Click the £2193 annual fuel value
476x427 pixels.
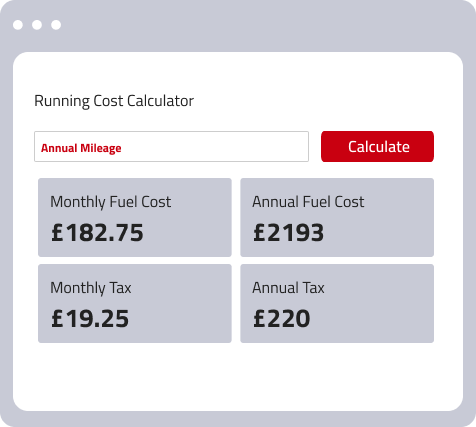coord(288,232)
